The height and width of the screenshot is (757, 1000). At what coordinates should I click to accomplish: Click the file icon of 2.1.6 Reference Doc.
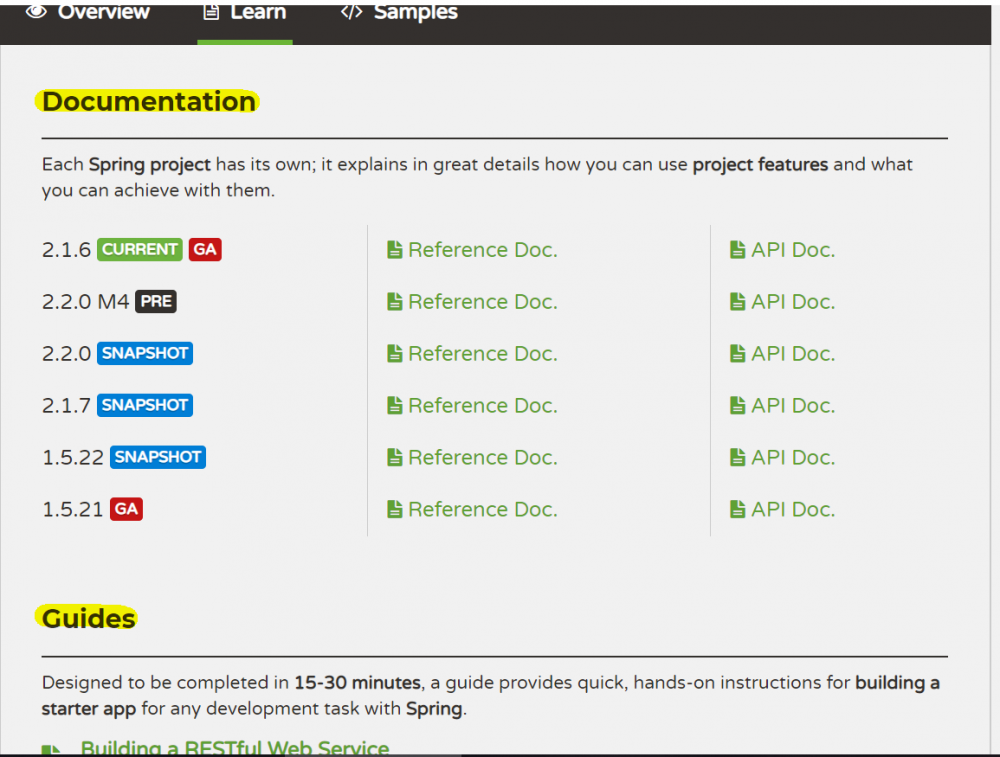[395, 249]
